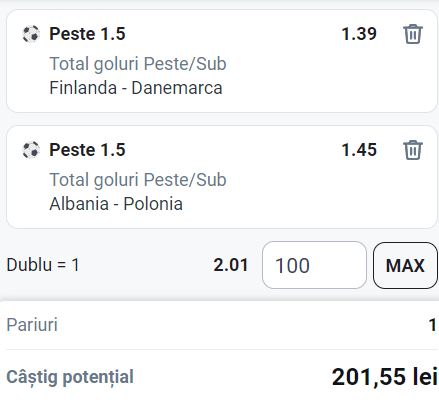This screenshot has width=439, height=403.
Task: Select the 1.39 odds value
Action: (359, 34)
